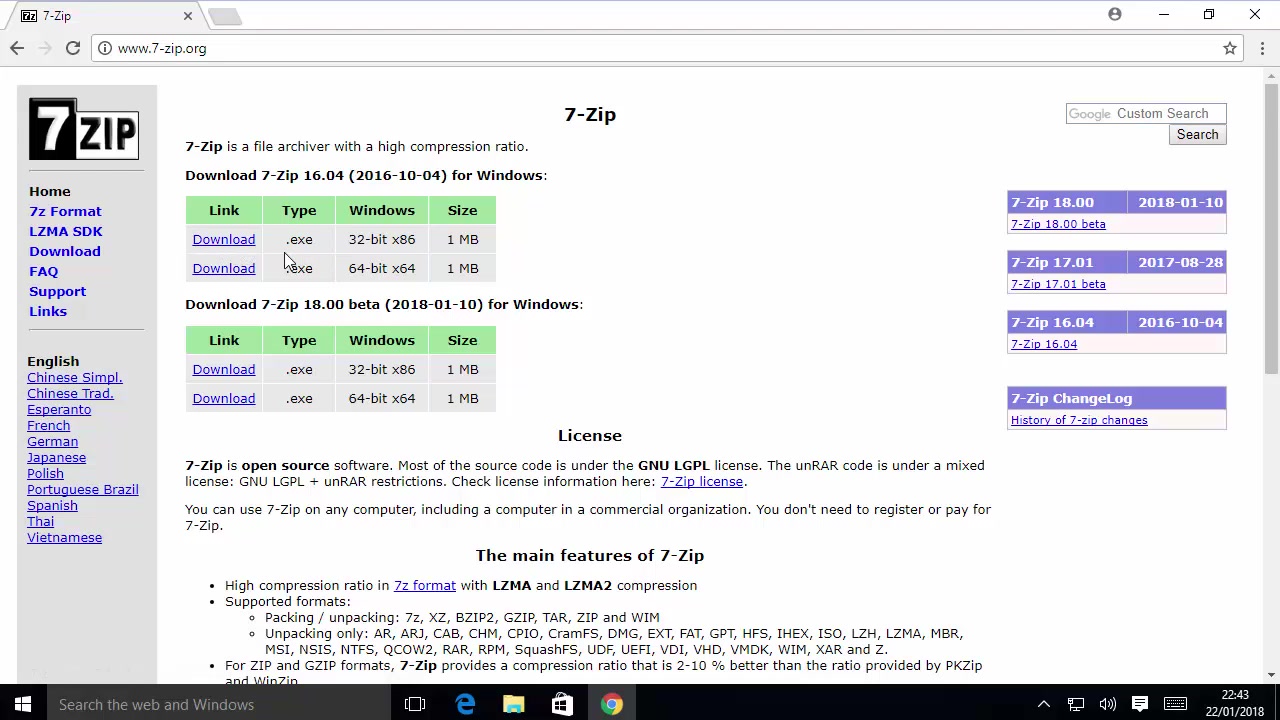Open the Windows Start menu
The image size is (1280, 720).
click(23, 704)
